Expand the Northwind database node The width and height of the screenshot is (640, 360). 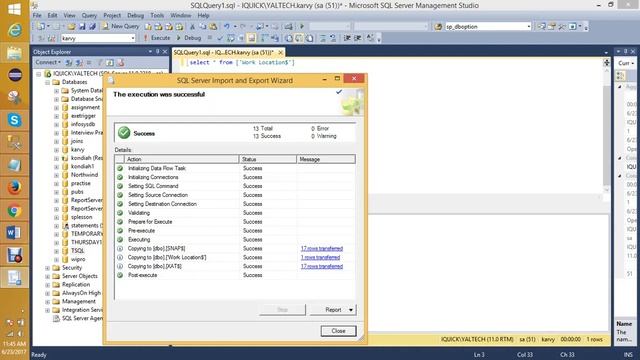point(56,175)
